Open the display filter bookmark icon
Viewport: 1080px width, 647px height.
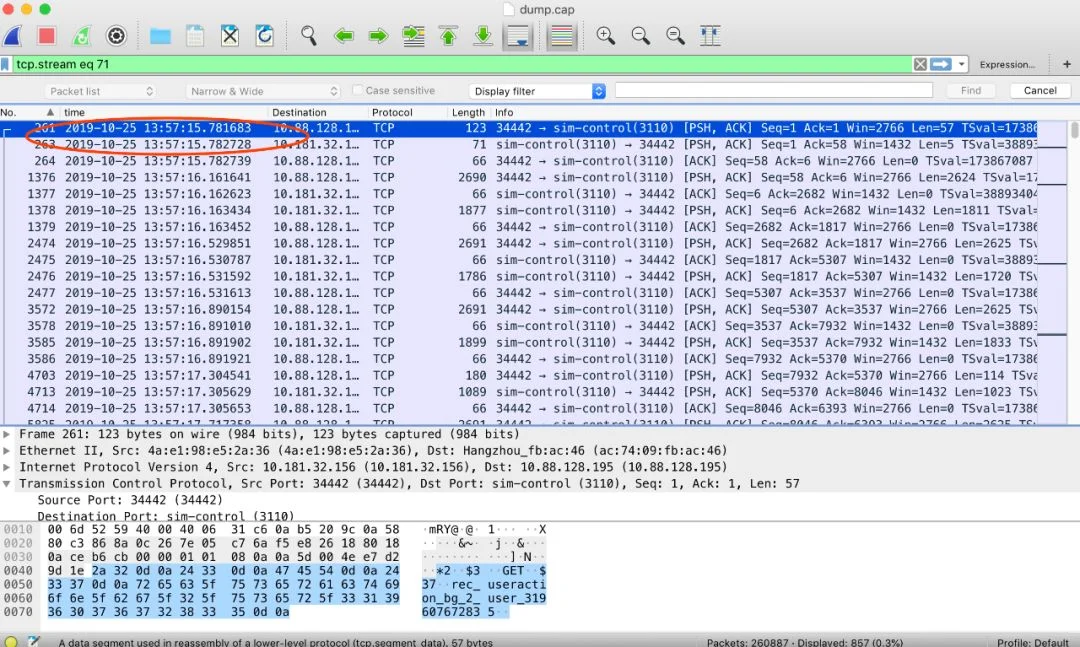click(x=6, y=64)
